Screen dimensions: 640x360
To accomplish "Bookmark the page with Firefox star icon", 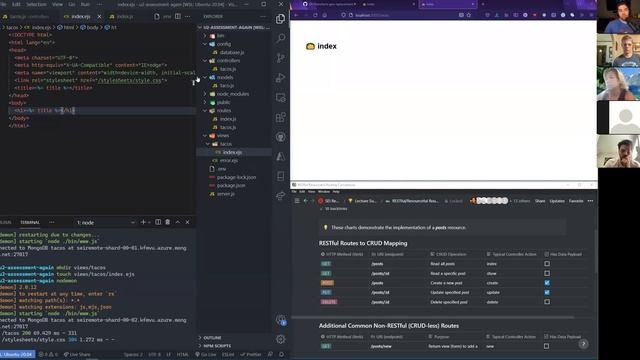I will (469, 15).
